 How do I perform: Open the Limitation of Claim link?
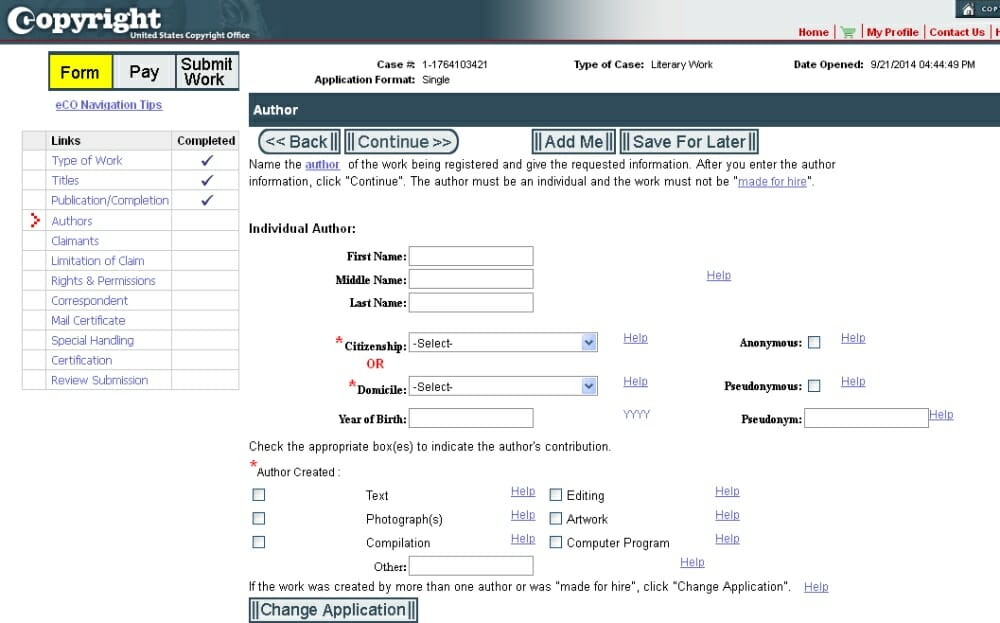pyautogui.click(x=98, y=261)
